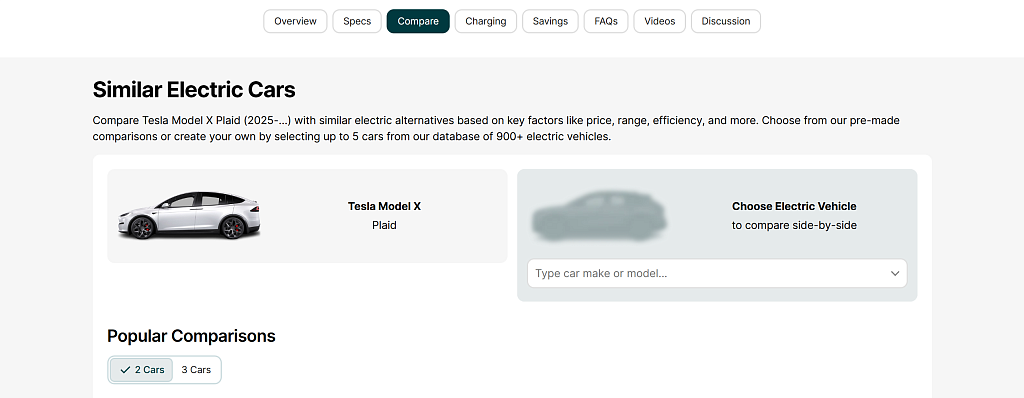Select the 2 Cars comparison option

click(x=142, y=369)
